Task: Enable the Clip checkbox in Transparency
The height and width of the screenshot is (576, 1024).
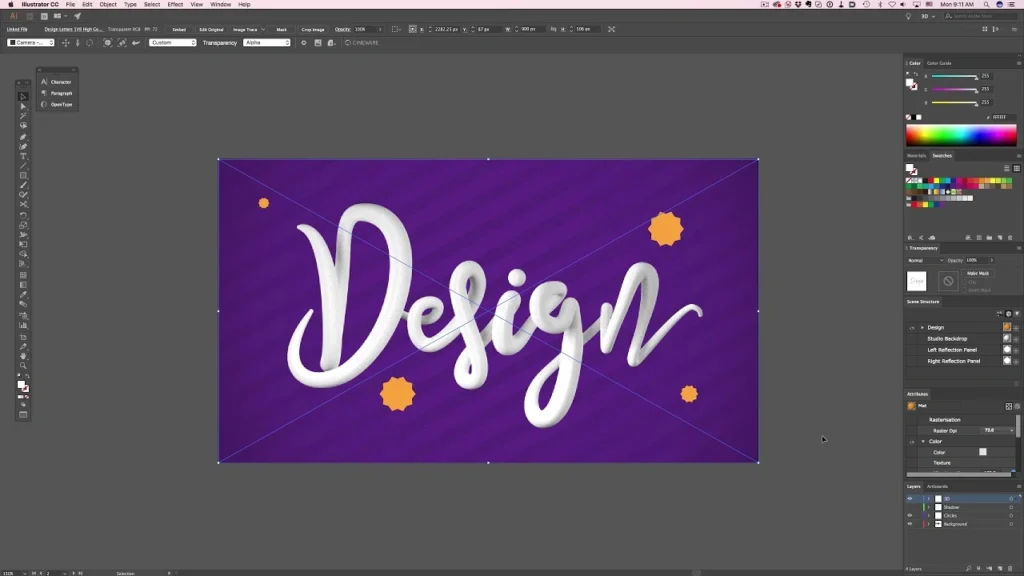Action: coord(965,281)
